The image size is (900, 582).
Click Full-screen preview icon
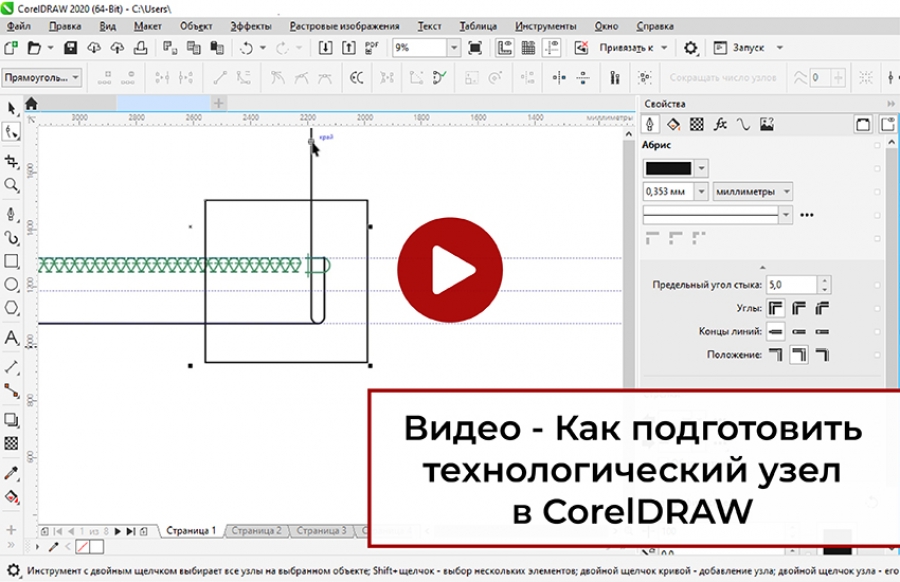coord(475,48)
